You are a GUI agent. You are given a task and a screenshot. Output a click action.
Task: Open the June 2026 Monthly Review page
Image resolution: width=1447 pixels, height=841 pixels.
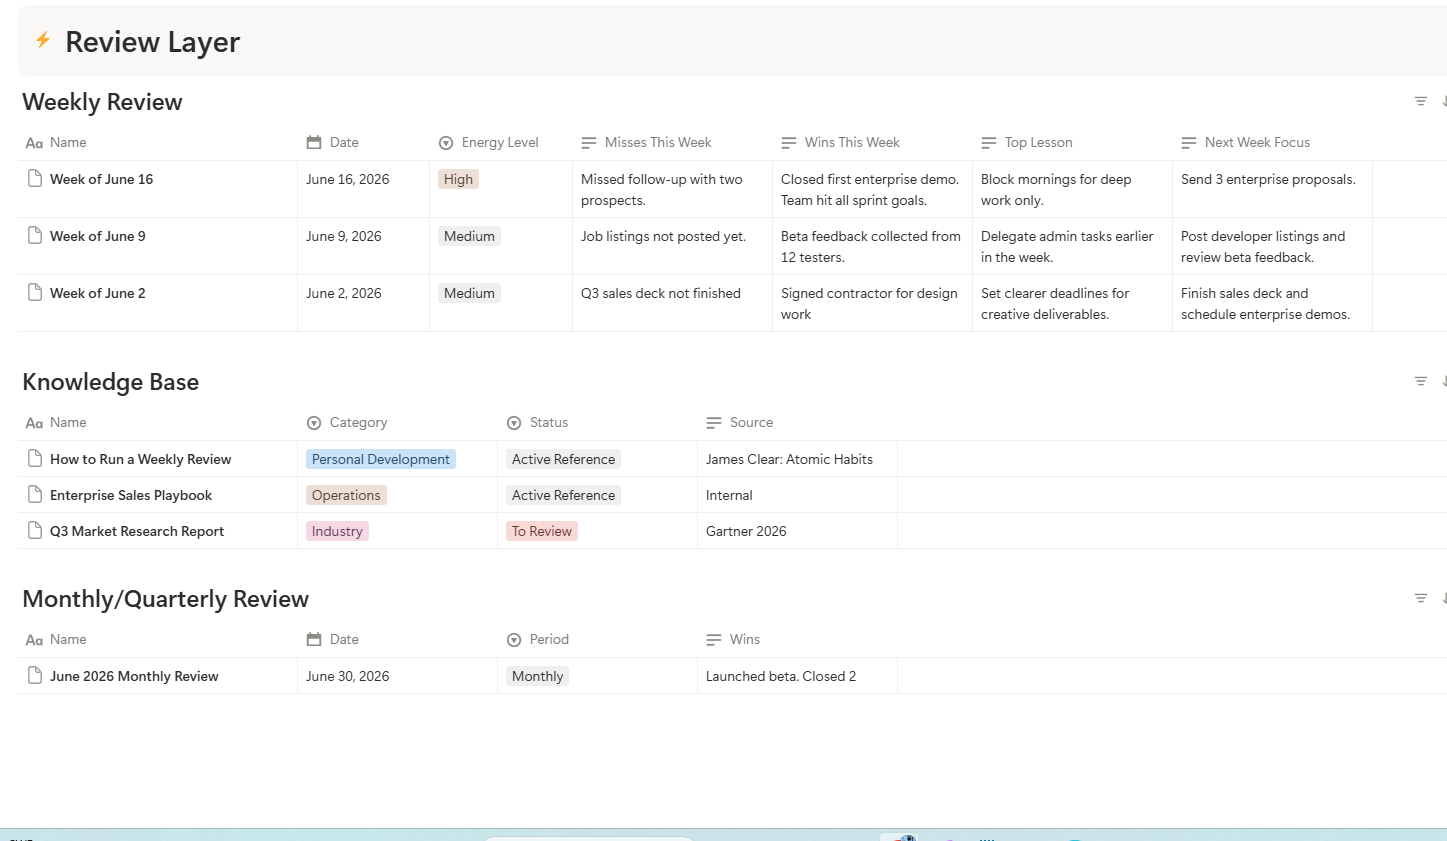[134, 676]
